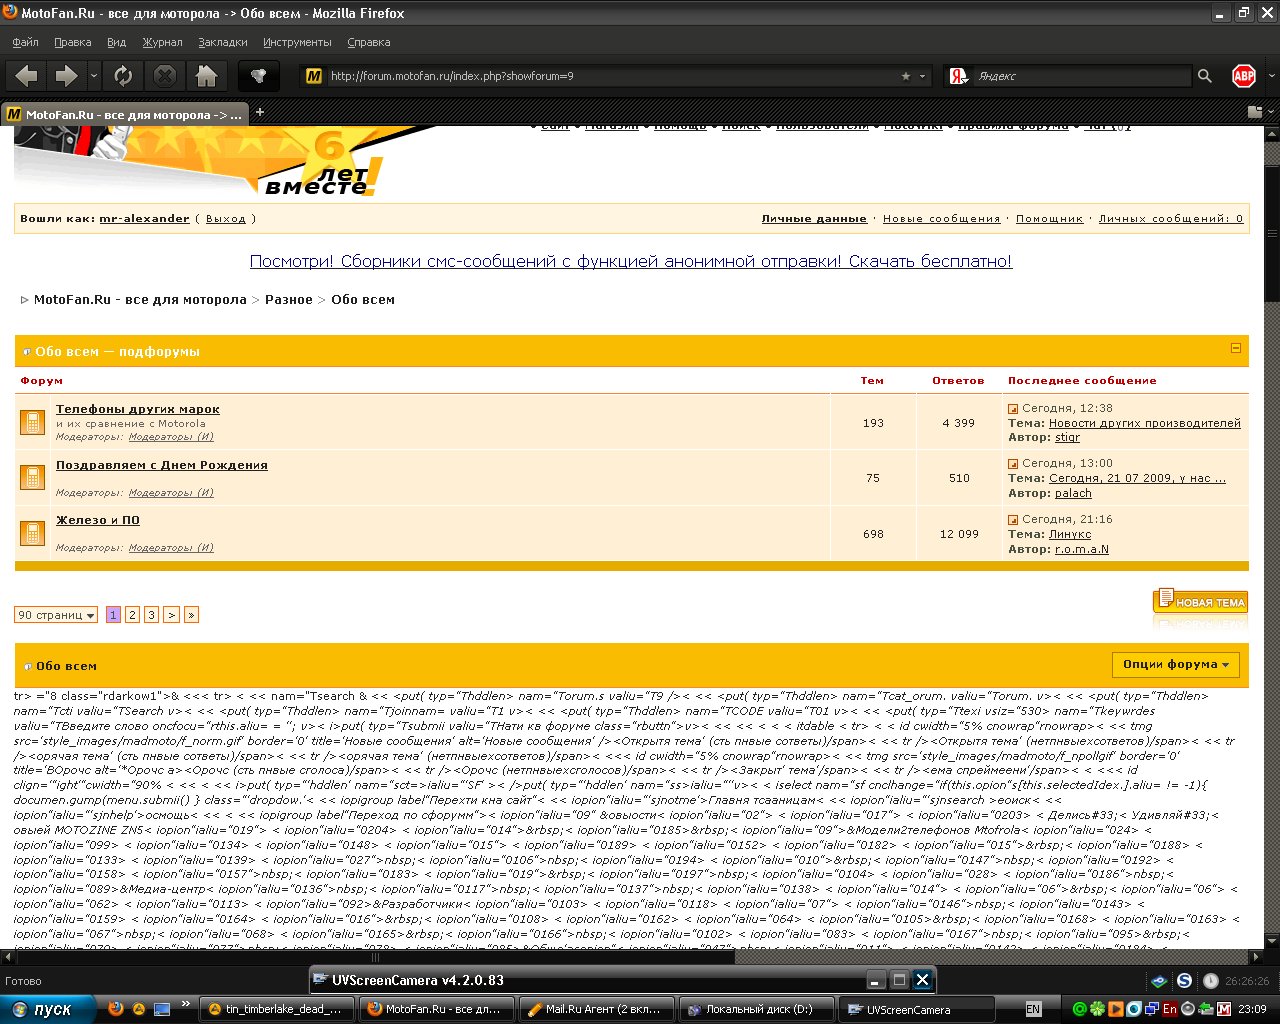The image size is (1280, 1024).
Task: Create a topic with НОВАЯ ТЕМА button
Action: pyautogui.click(x=1200, y=601)
